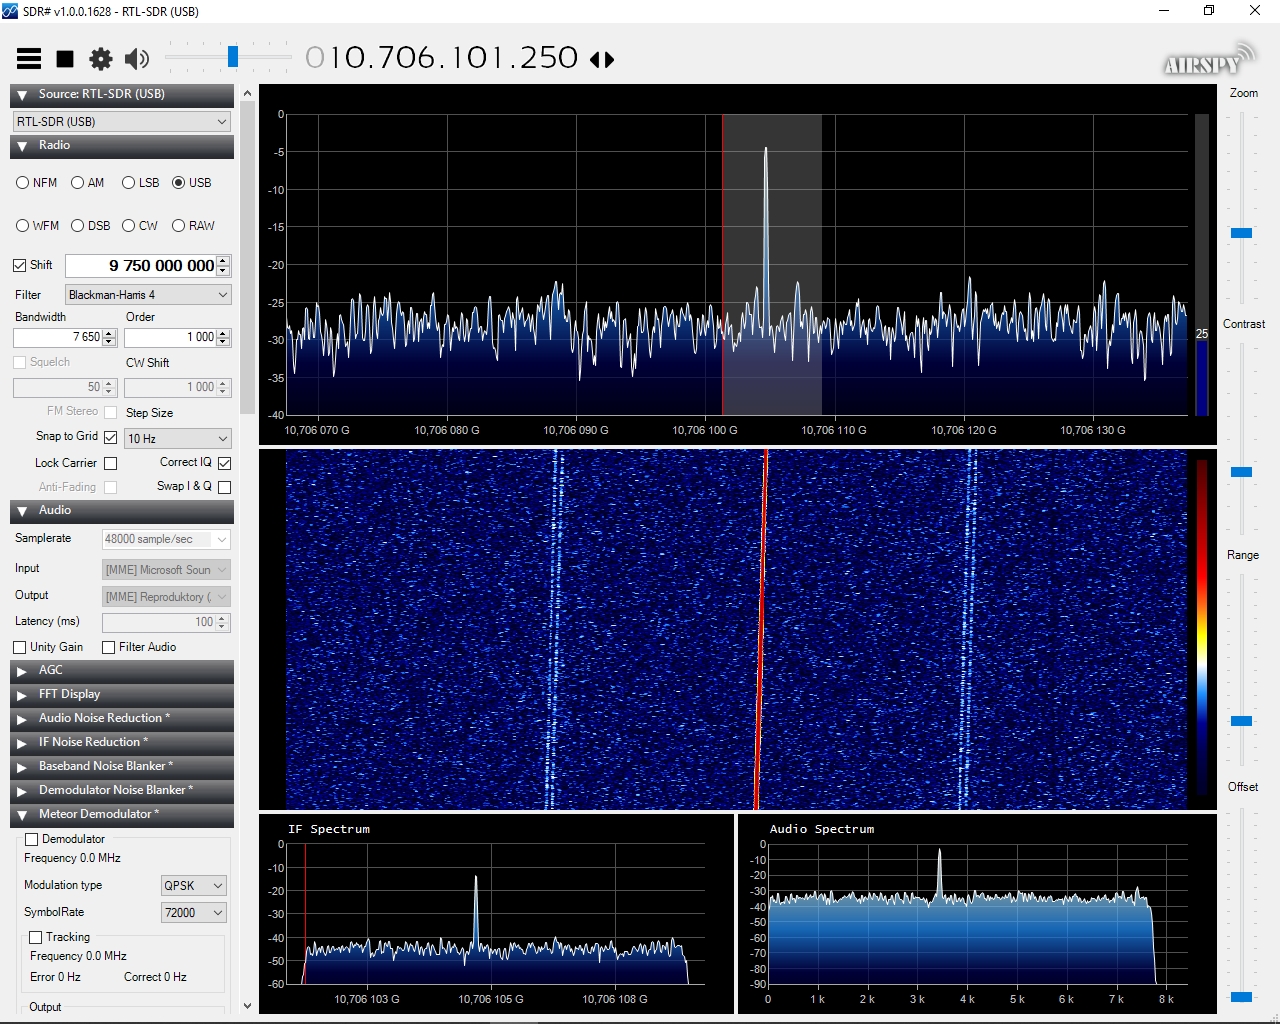Adjust the Zoom slider
Image resolution: width=1280 pixels, height=1024 pixels.
(1241, 233)
